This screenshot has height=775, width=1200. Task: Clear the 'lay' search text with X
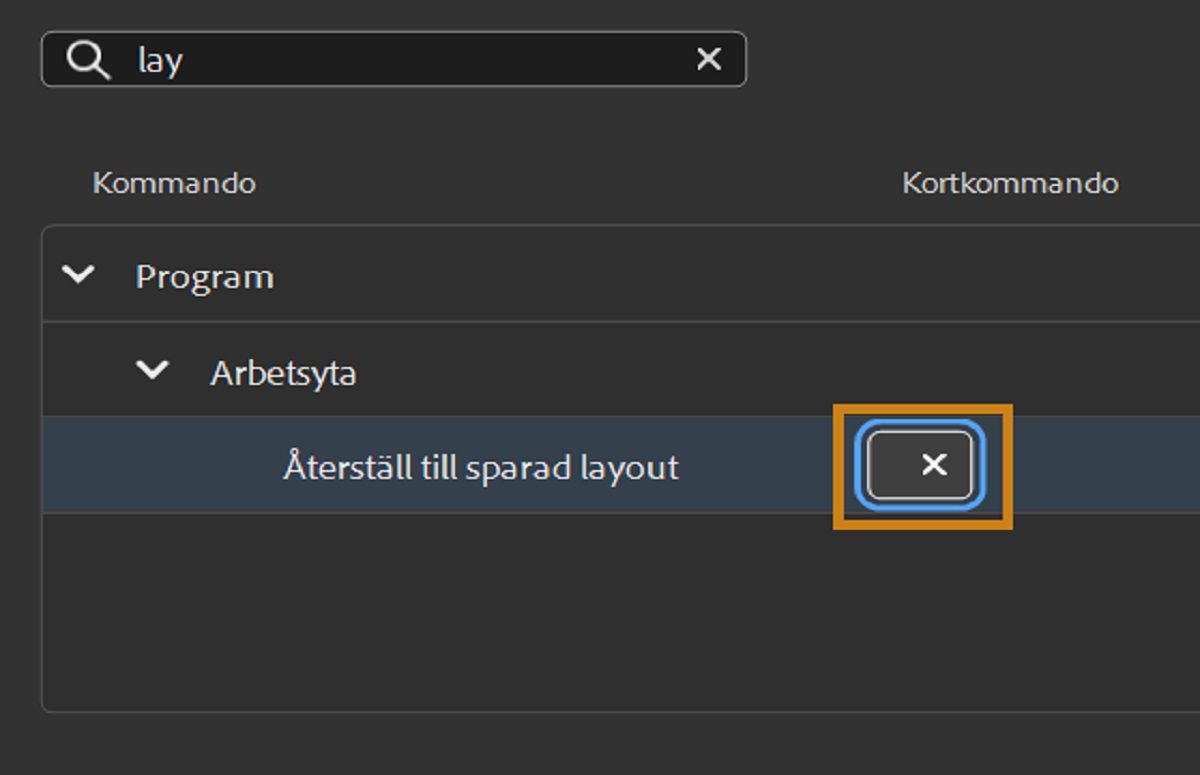point(708,60)
